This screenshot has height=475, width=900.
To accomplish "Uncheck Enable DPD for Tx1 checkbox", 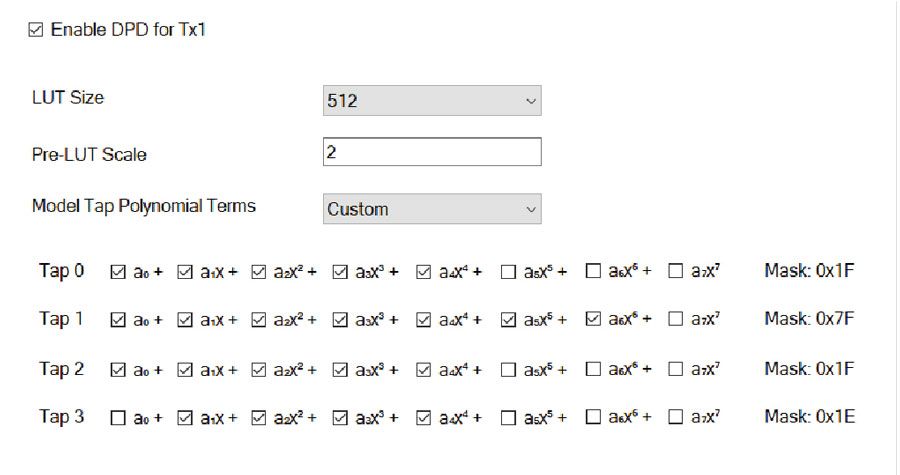I will (37, 31).
